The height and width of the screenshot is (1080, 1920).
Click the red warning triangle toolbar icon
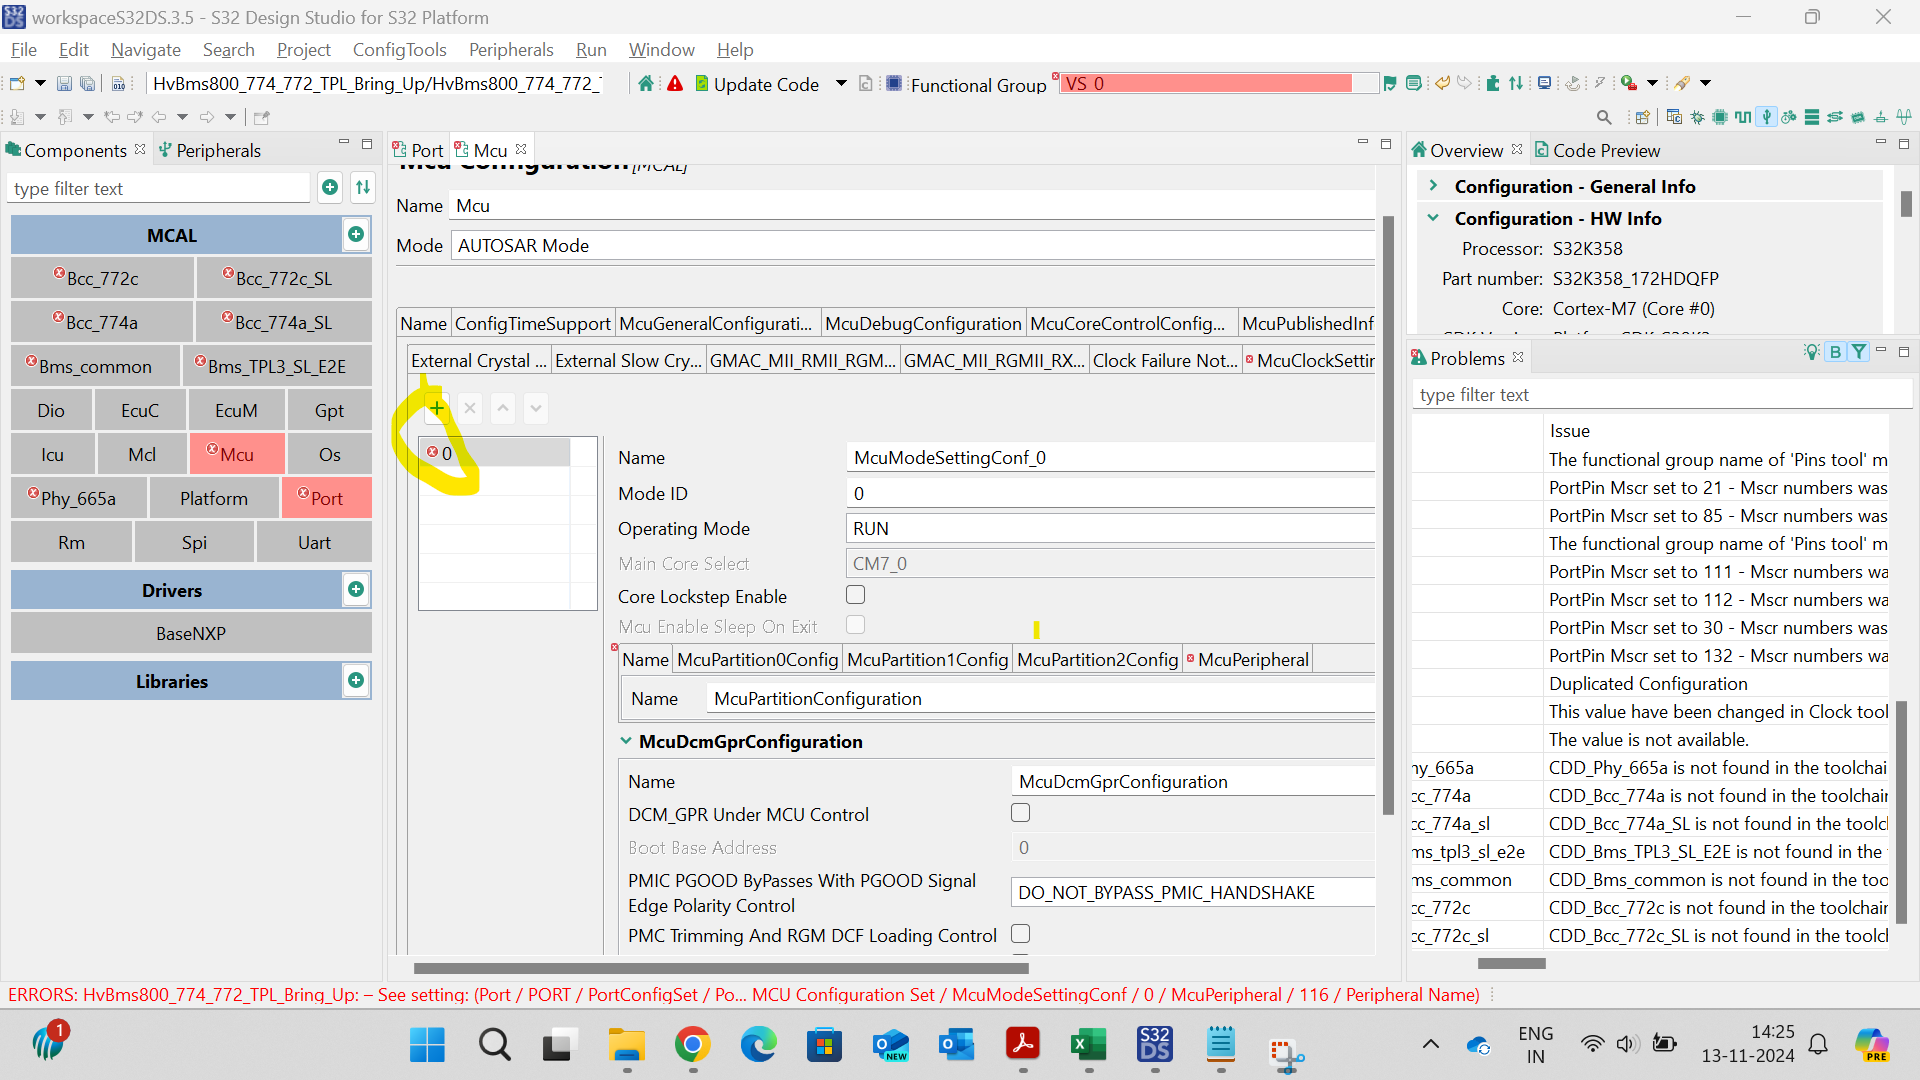675,84
